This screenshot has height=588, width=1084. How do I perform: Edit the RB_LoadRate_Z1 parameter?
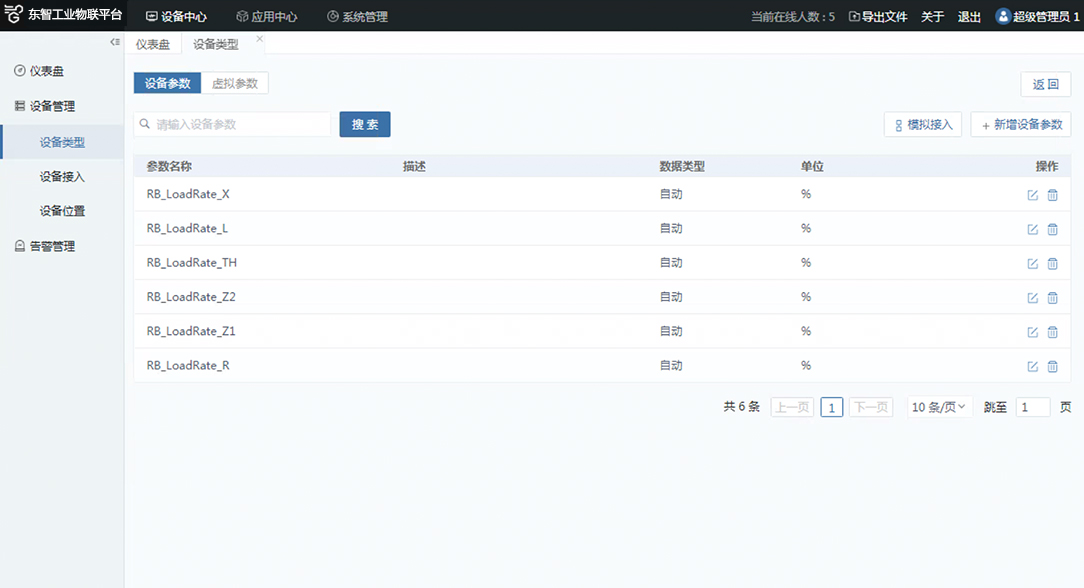point(1033,332)
